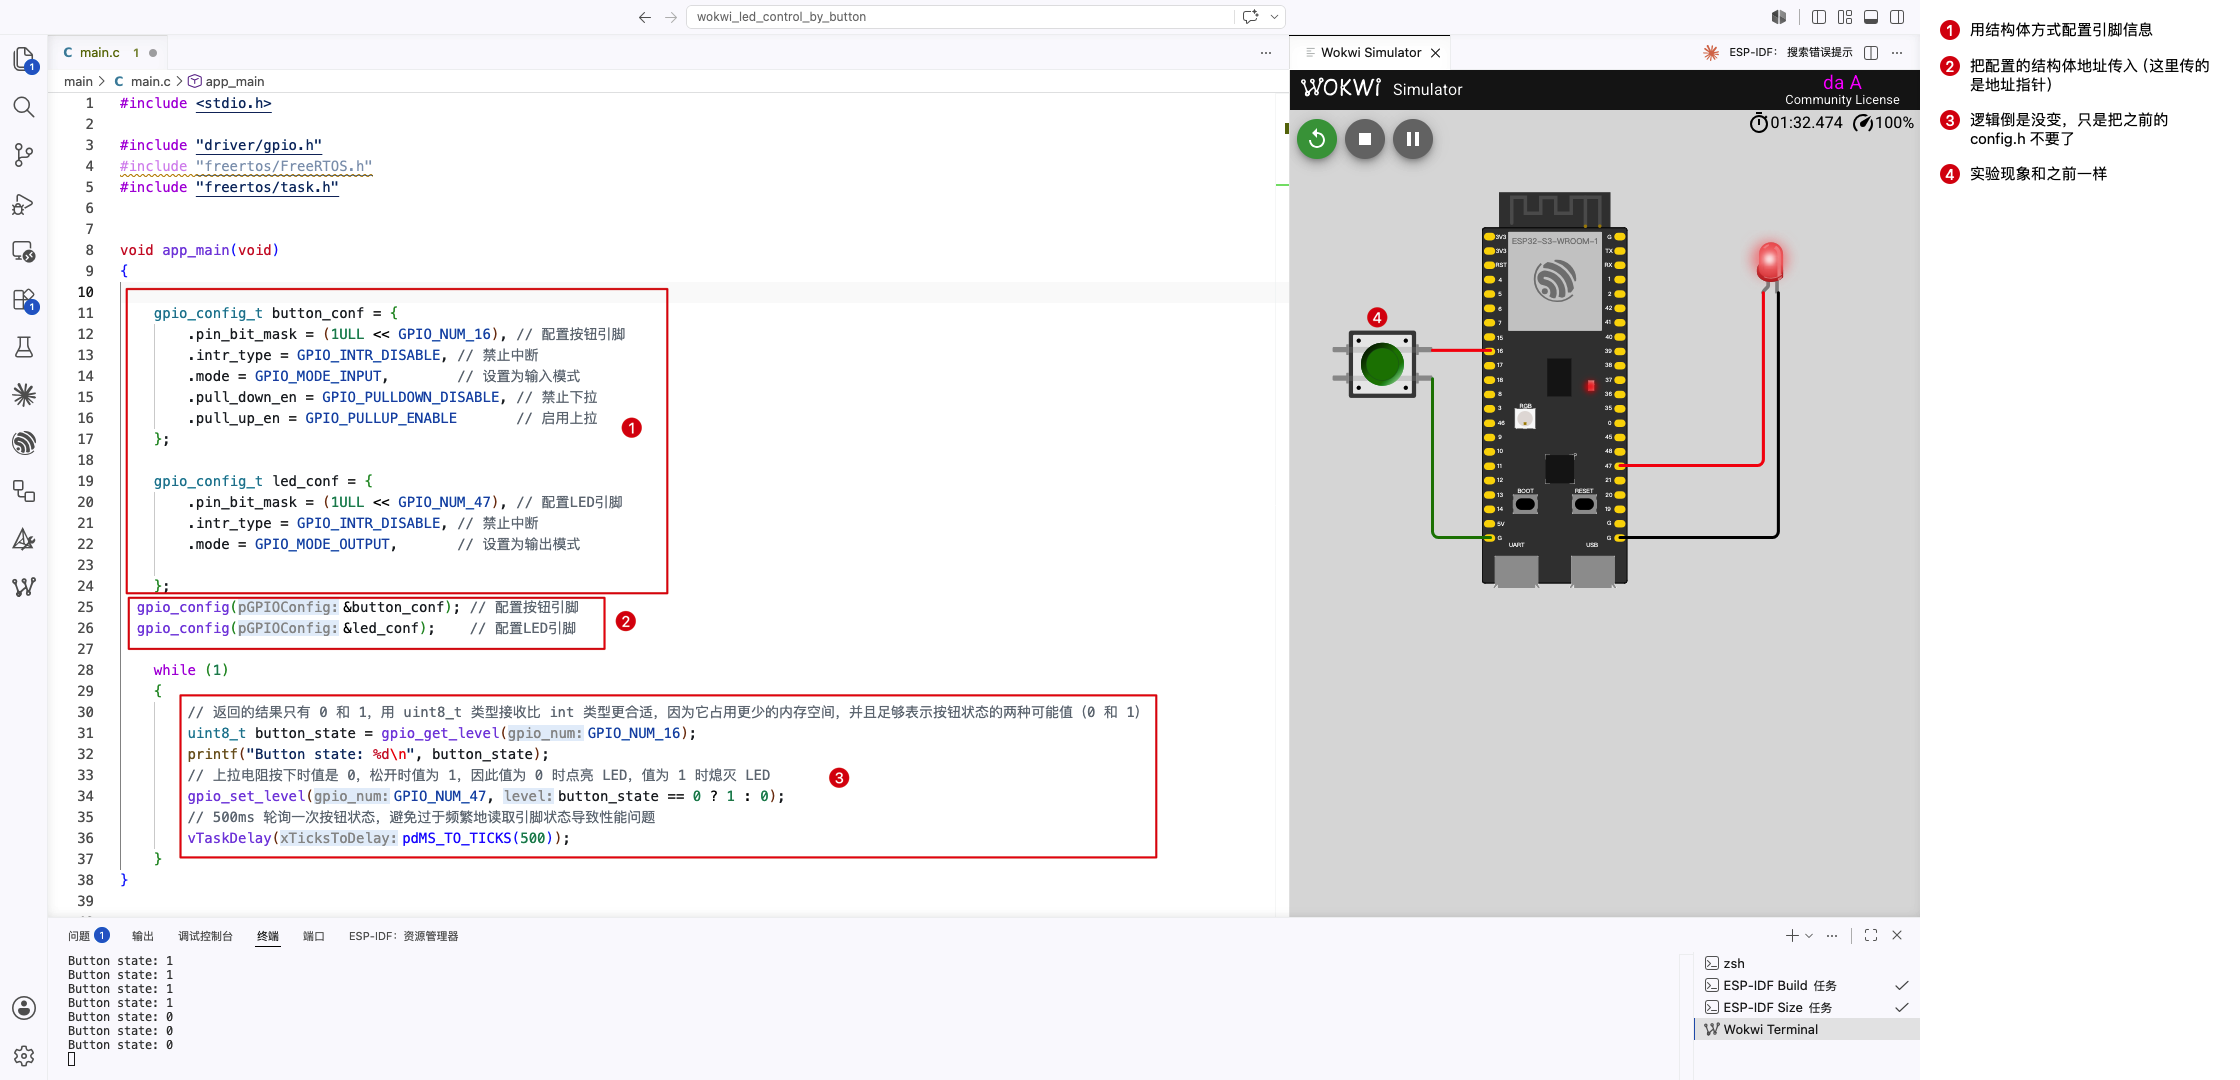This screenshot has height=1080, width=2240.
Task: Expand the command center dropdown chevron
Action: tap(1274, 17)
